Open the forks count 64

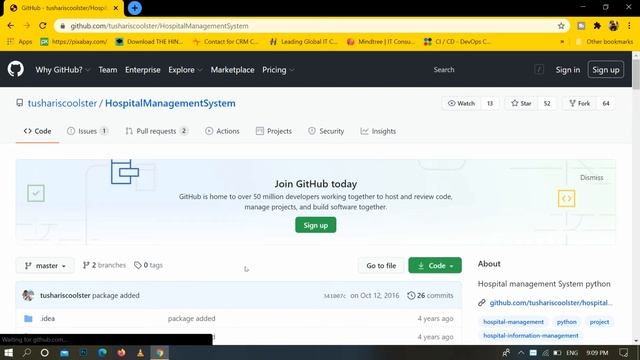[606, 103]
